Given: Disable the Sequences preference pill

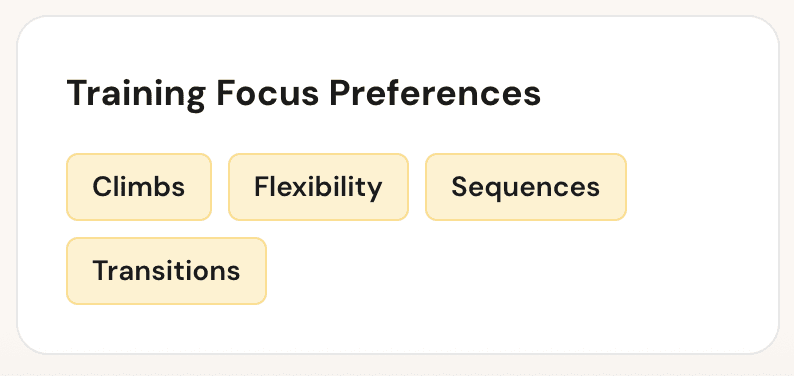Looking at the screenshot, I should pos(526,187).
